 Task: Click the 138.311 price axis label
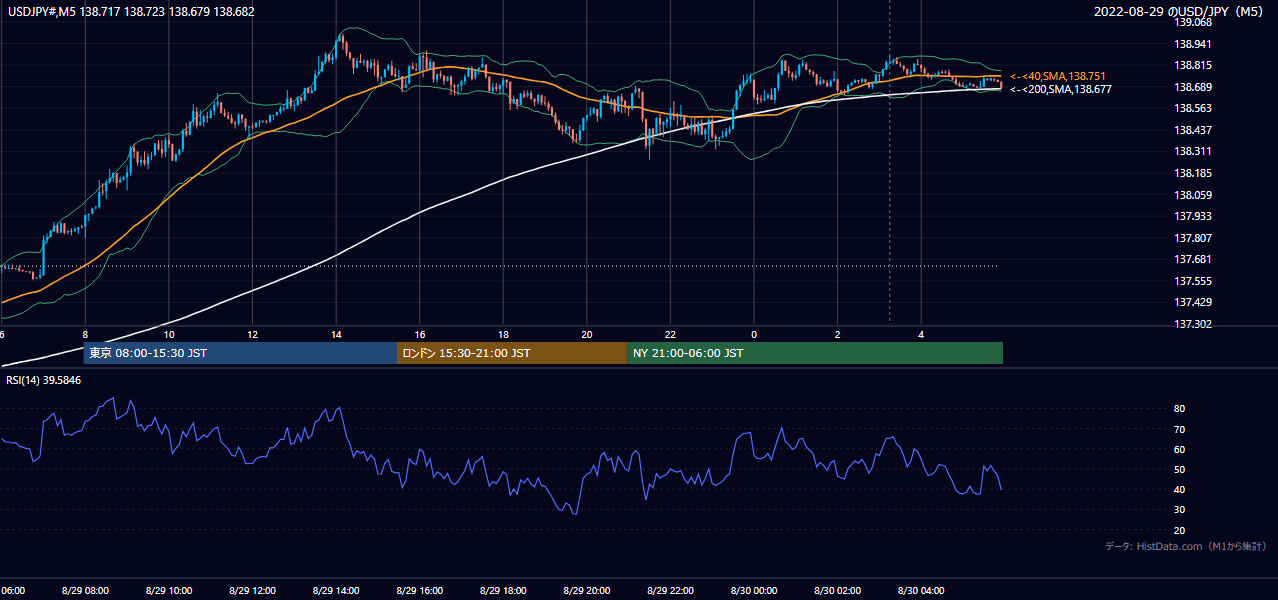point(1192,152)
